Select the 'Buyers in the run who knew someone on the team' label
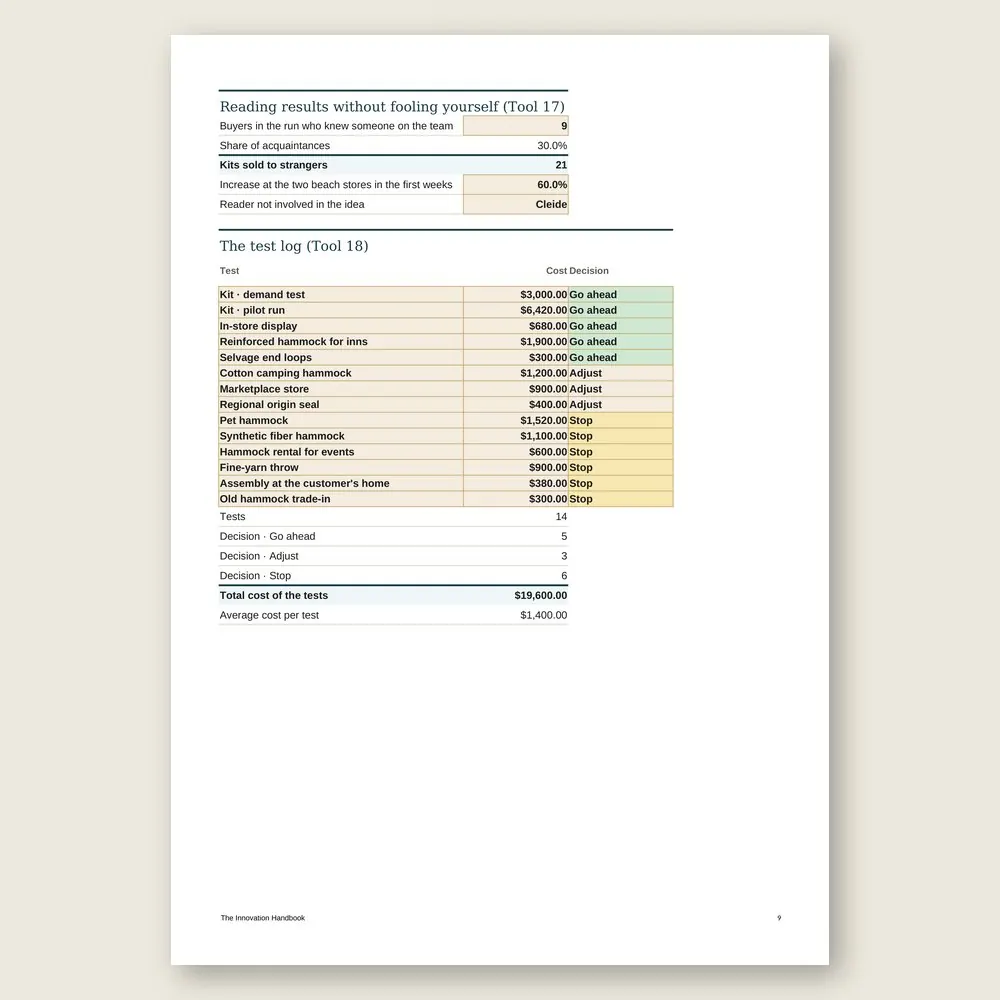 click(x=336, y=126)
